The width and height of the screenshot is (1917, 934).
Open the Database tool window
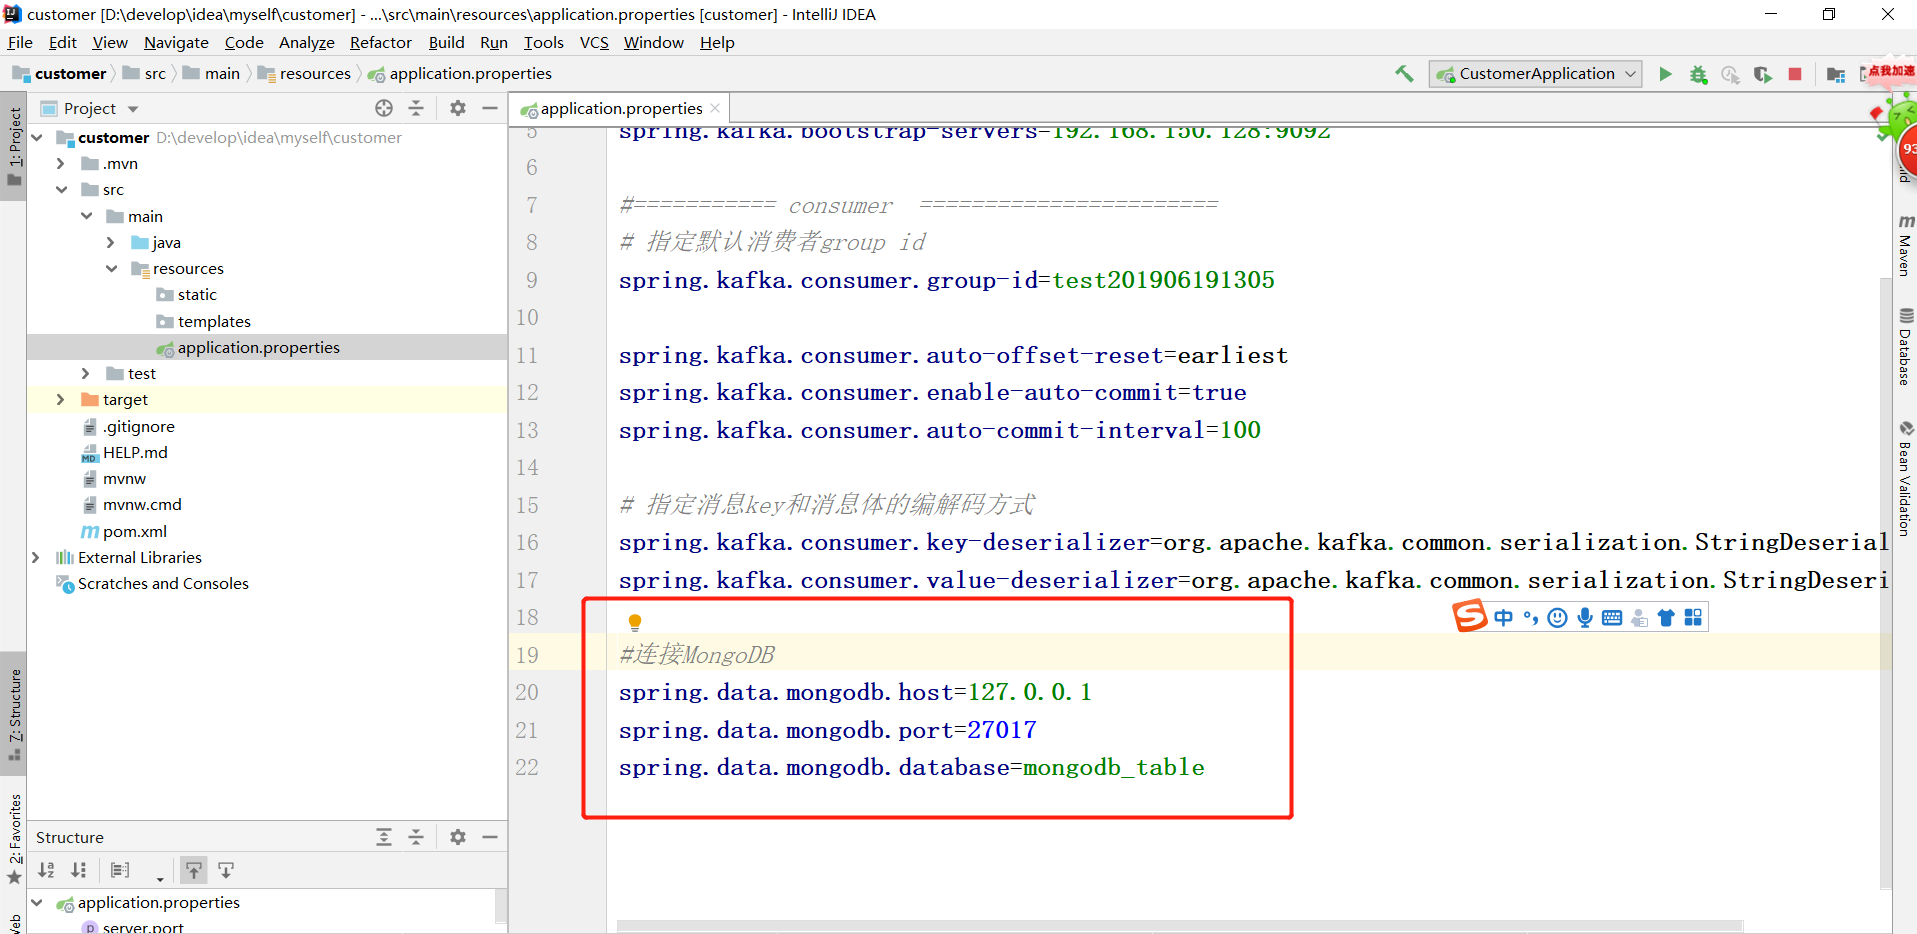point(1905,346)
